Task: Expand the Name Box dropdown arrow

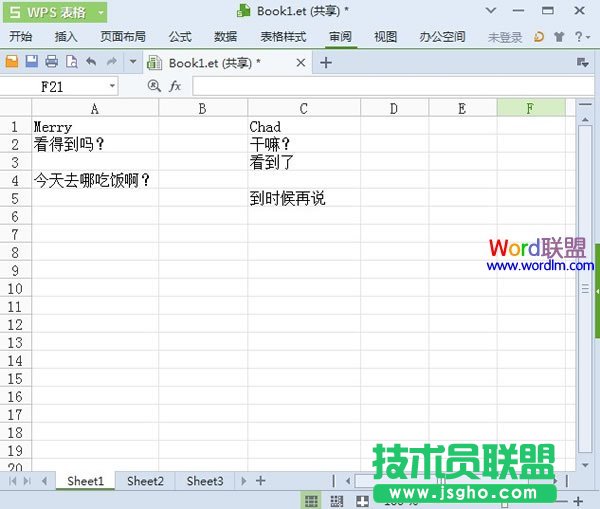Action: coord(110,87)
